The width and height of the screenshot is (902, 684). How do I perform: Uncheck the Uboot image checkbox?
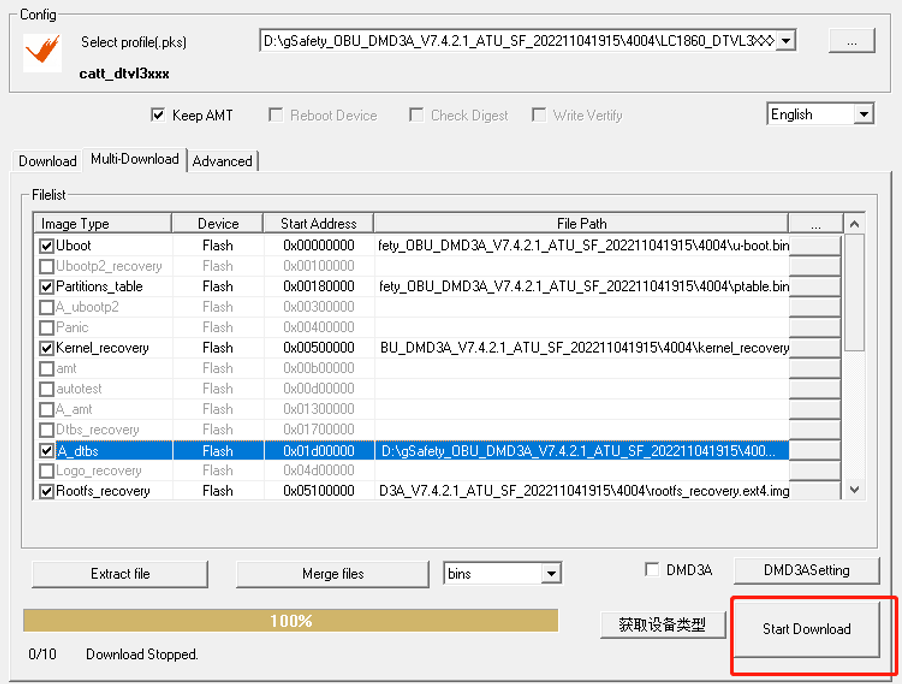pyautogui.click(x=46, y=246)
